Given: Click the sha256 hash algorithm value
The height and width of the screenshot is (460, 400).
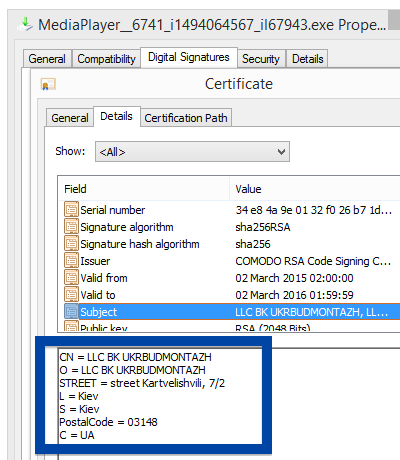Looking at the screenshot, I should [253, 244].
